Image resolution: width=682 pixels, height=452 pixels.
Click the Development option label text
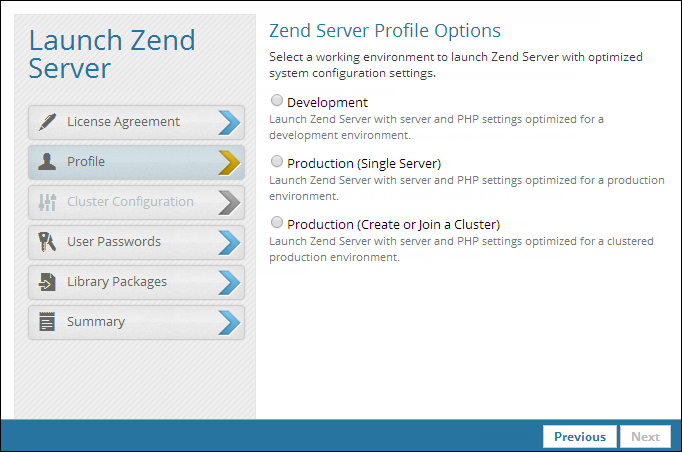tap(327, 102)
